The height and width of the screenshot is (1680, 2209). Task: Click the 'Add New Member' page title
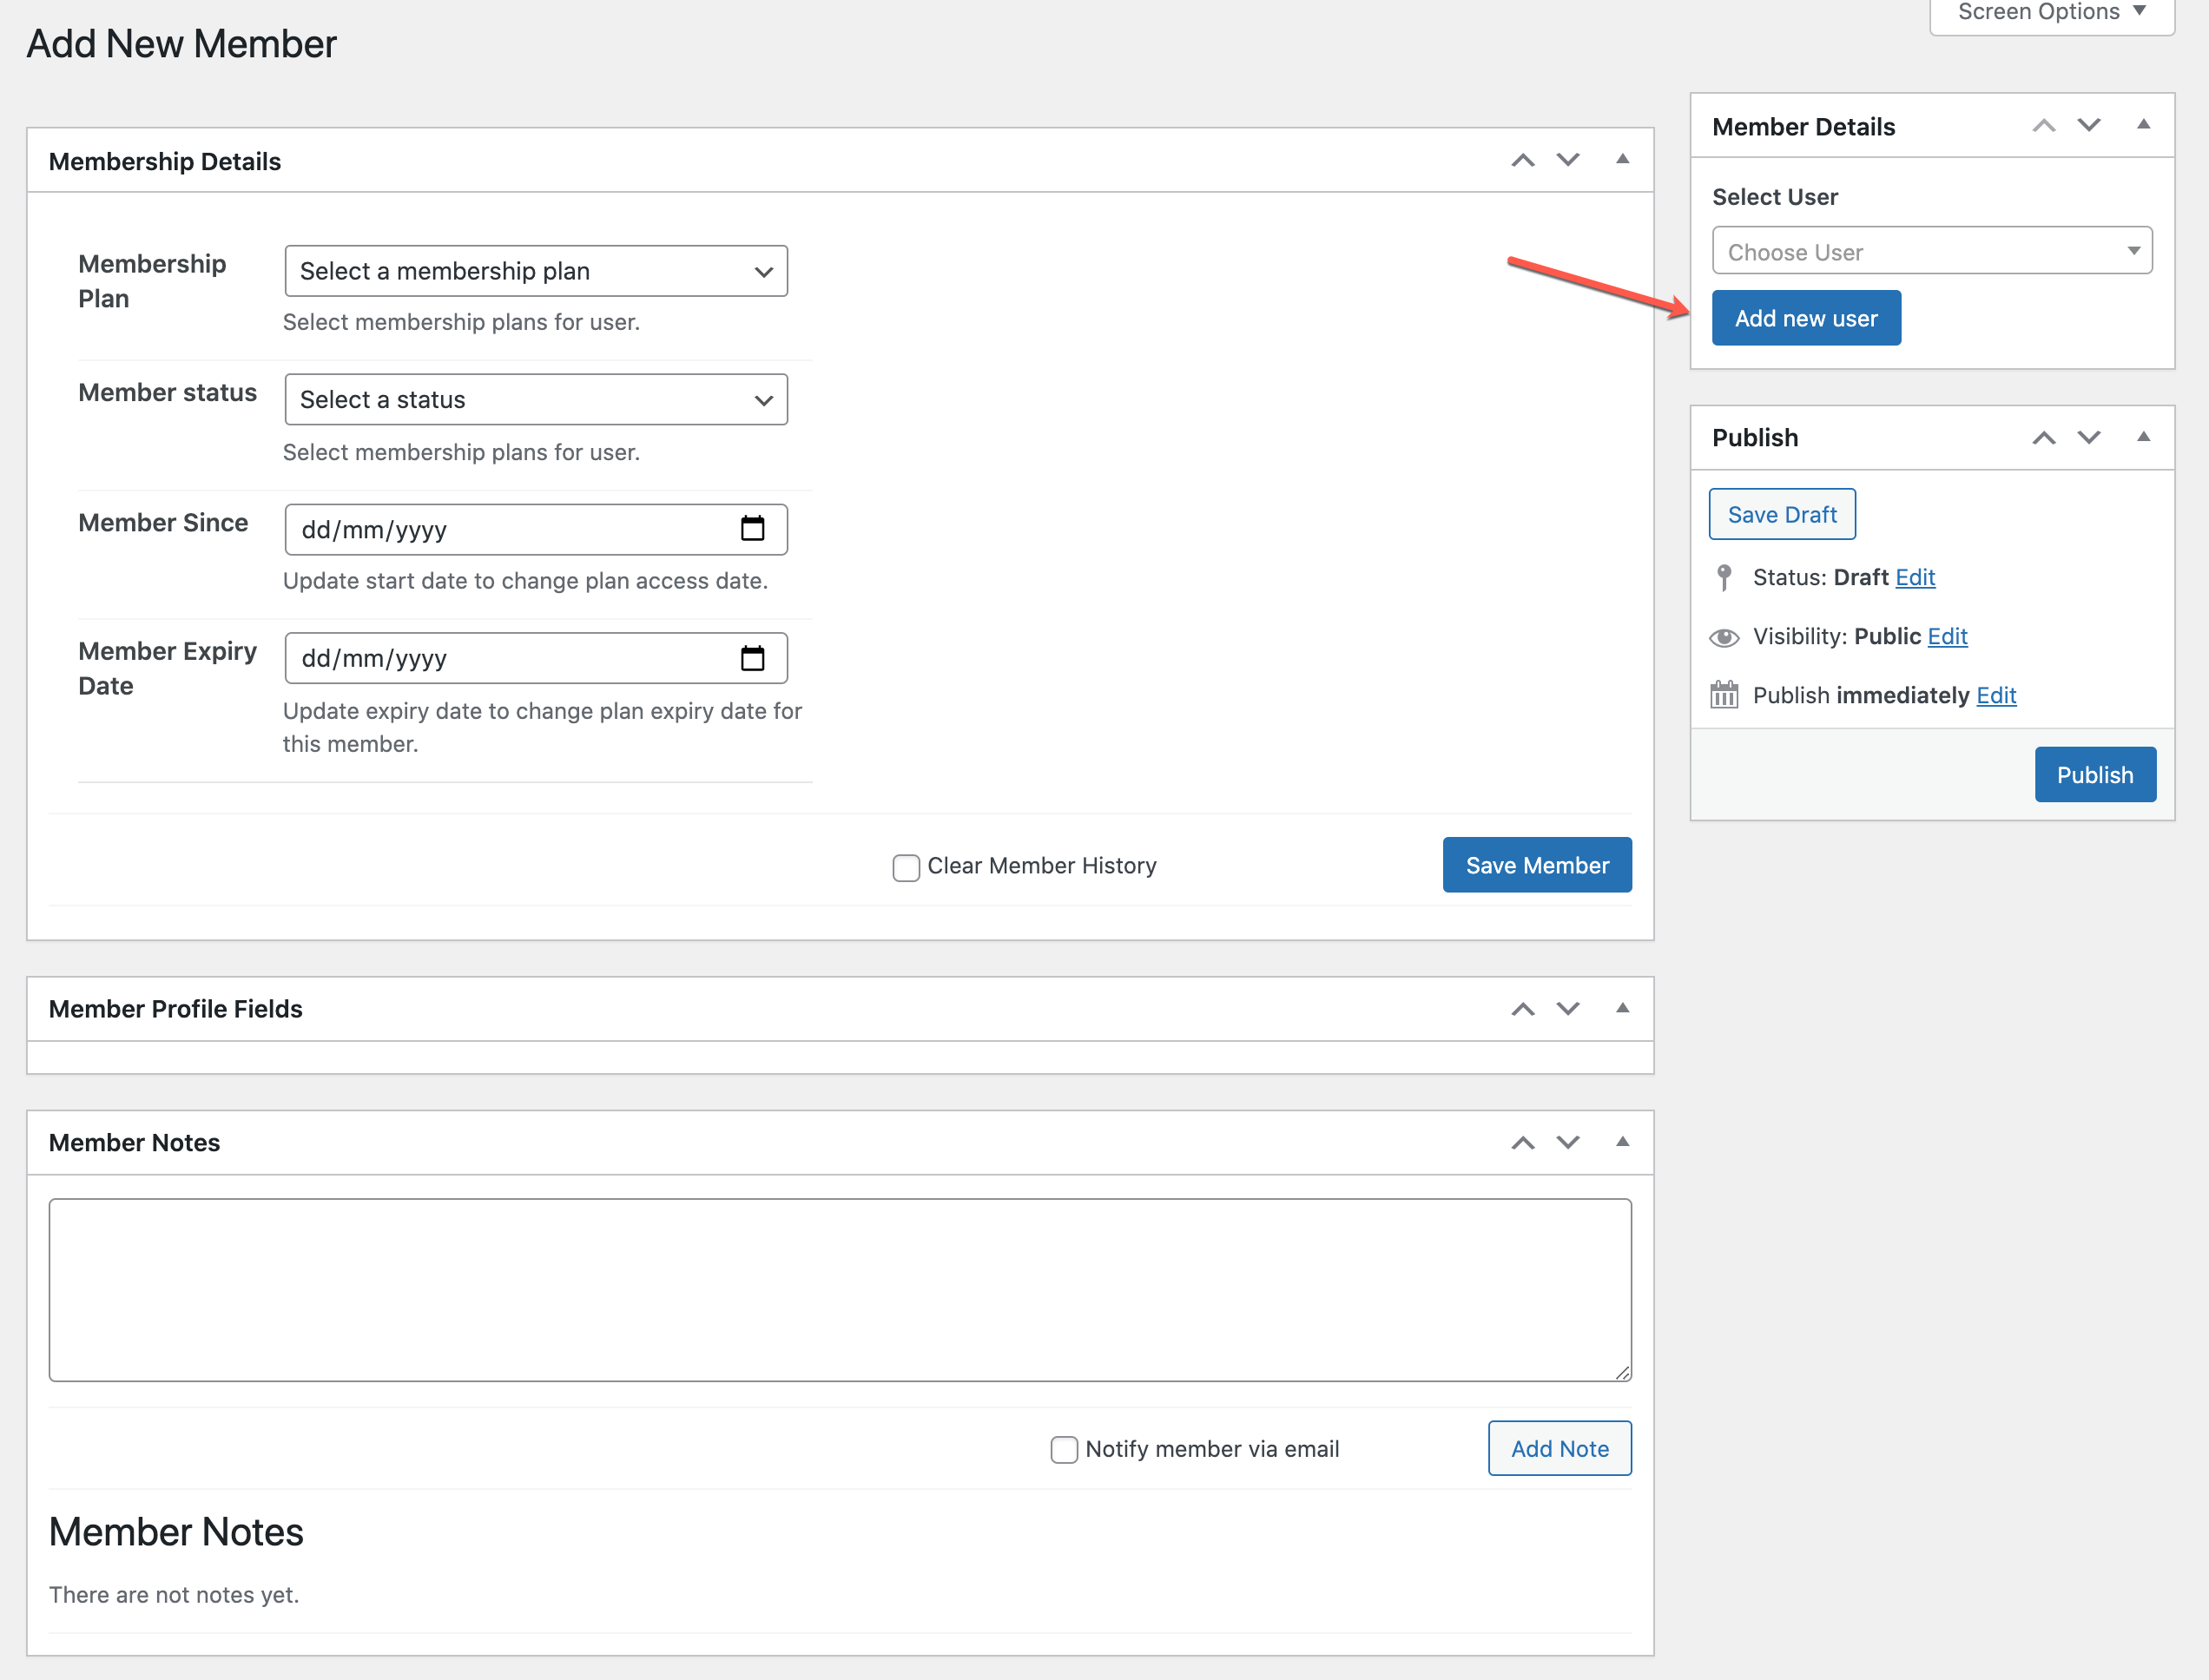pos(181,44)
